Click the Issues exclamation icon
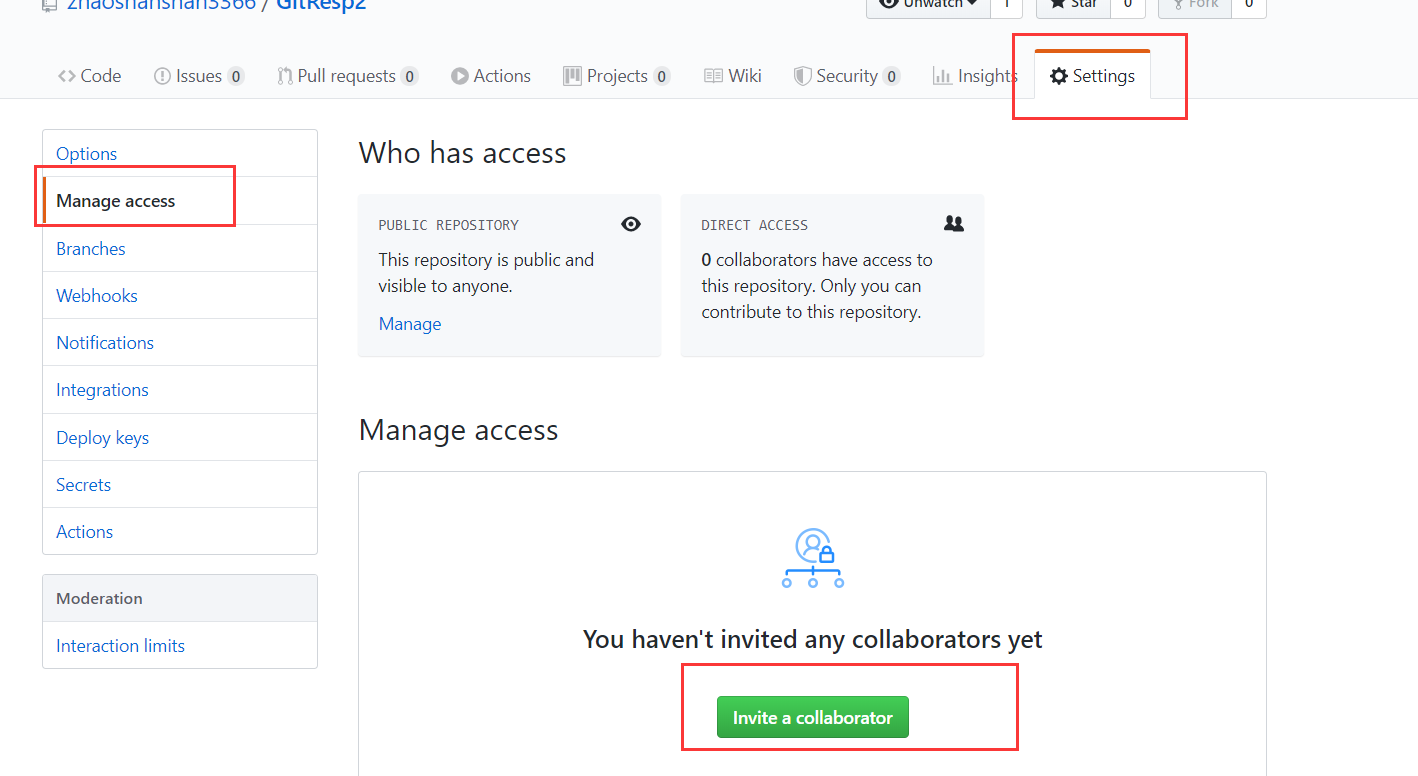Screen dimensions: 1418x776 click(x=162, y=76)
